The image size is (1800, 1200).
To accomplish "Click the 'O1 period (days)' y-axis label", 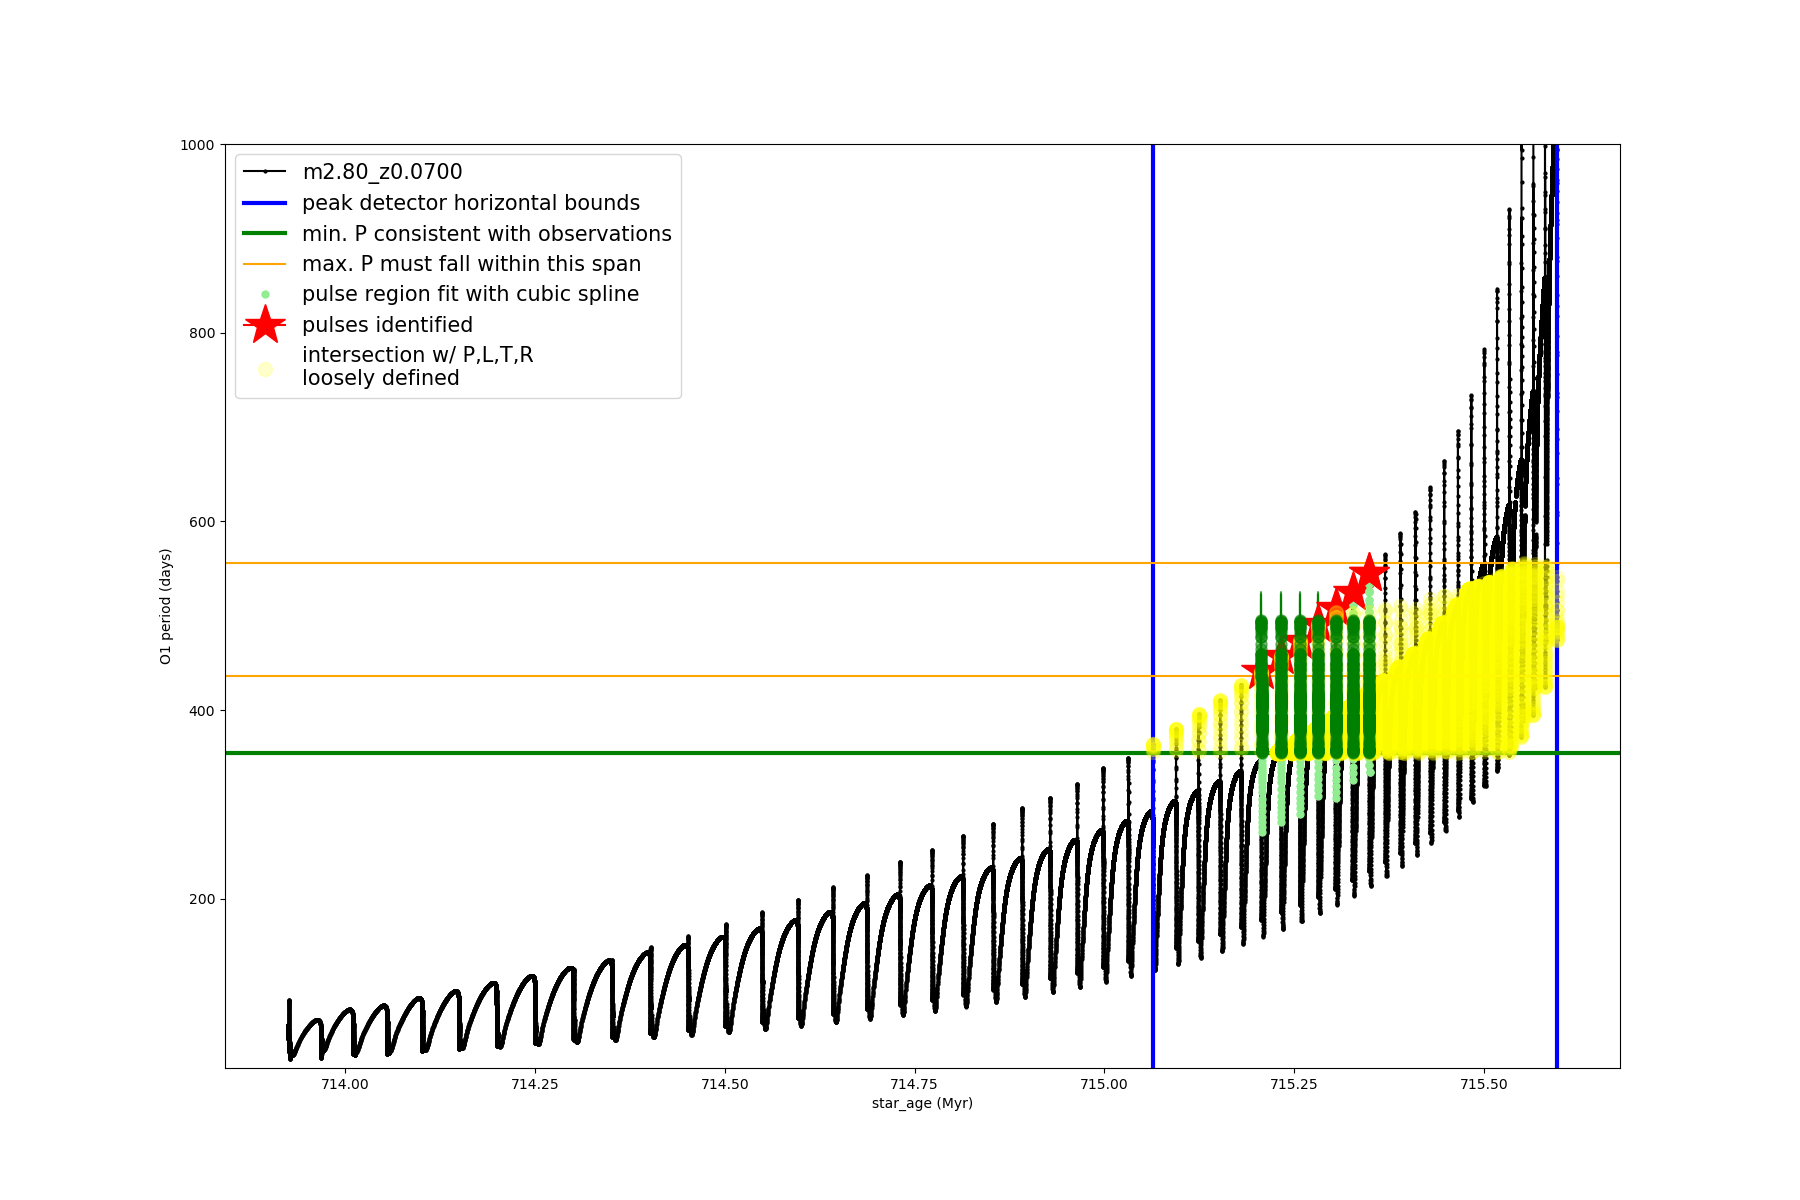I will coord(166,606).
